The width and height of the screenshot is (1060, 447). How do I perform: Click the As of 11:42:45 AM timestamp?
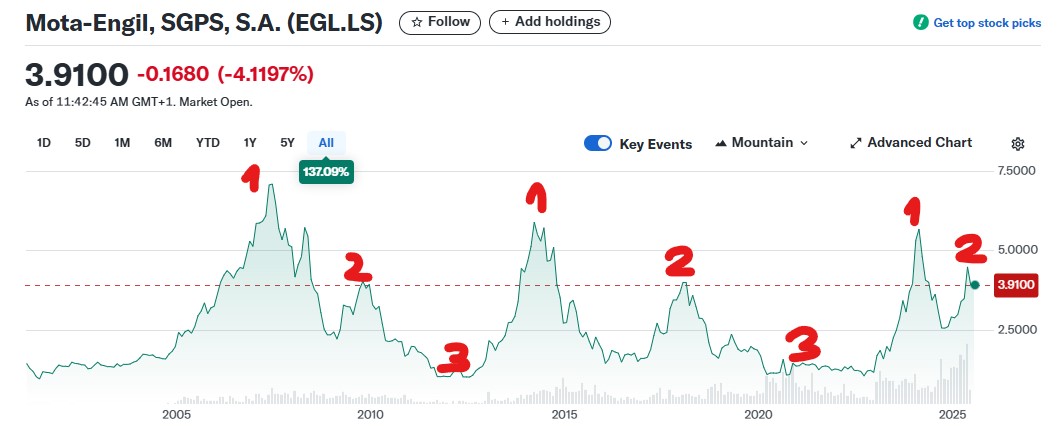tap(139, 102)
